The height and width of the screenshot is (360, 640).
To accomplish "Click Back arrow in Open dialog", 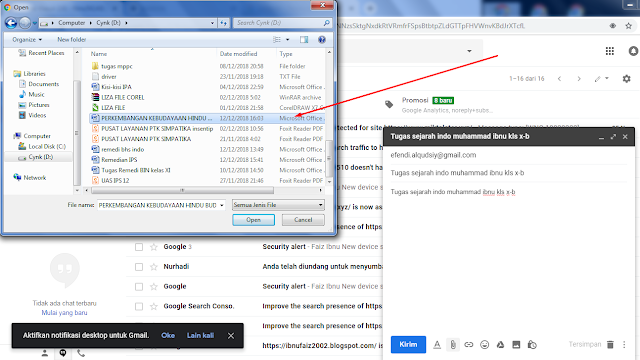I will click(x=11, y=23).
